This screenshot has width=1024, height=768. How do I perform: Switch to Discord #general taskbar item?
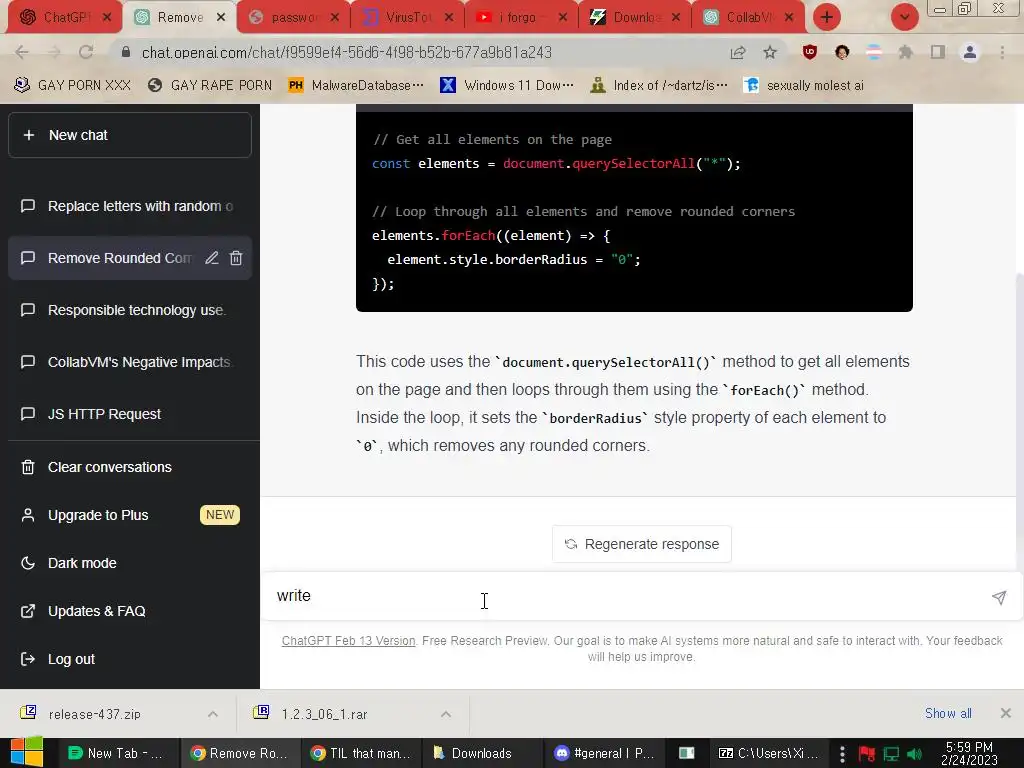[x=604, y=753]
